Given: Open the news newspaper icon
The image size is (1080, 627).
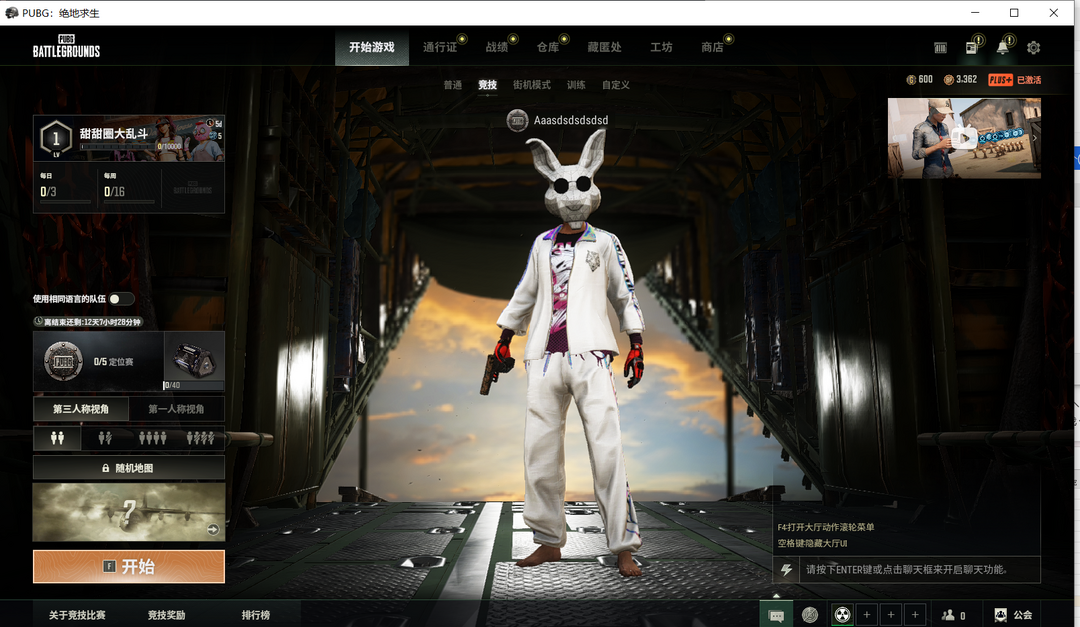Looking at the screenshot, I should [x=971, y=48].
